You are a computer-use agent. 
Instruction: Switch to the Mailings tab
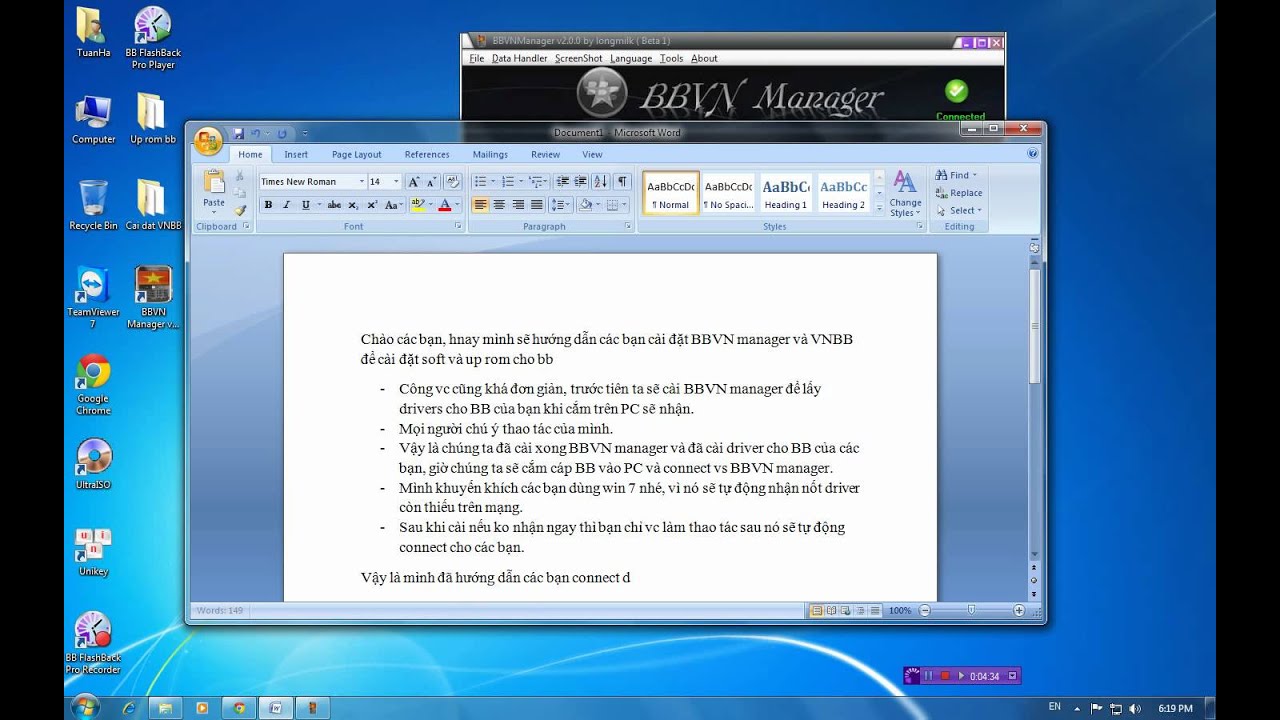coord(490,155)
